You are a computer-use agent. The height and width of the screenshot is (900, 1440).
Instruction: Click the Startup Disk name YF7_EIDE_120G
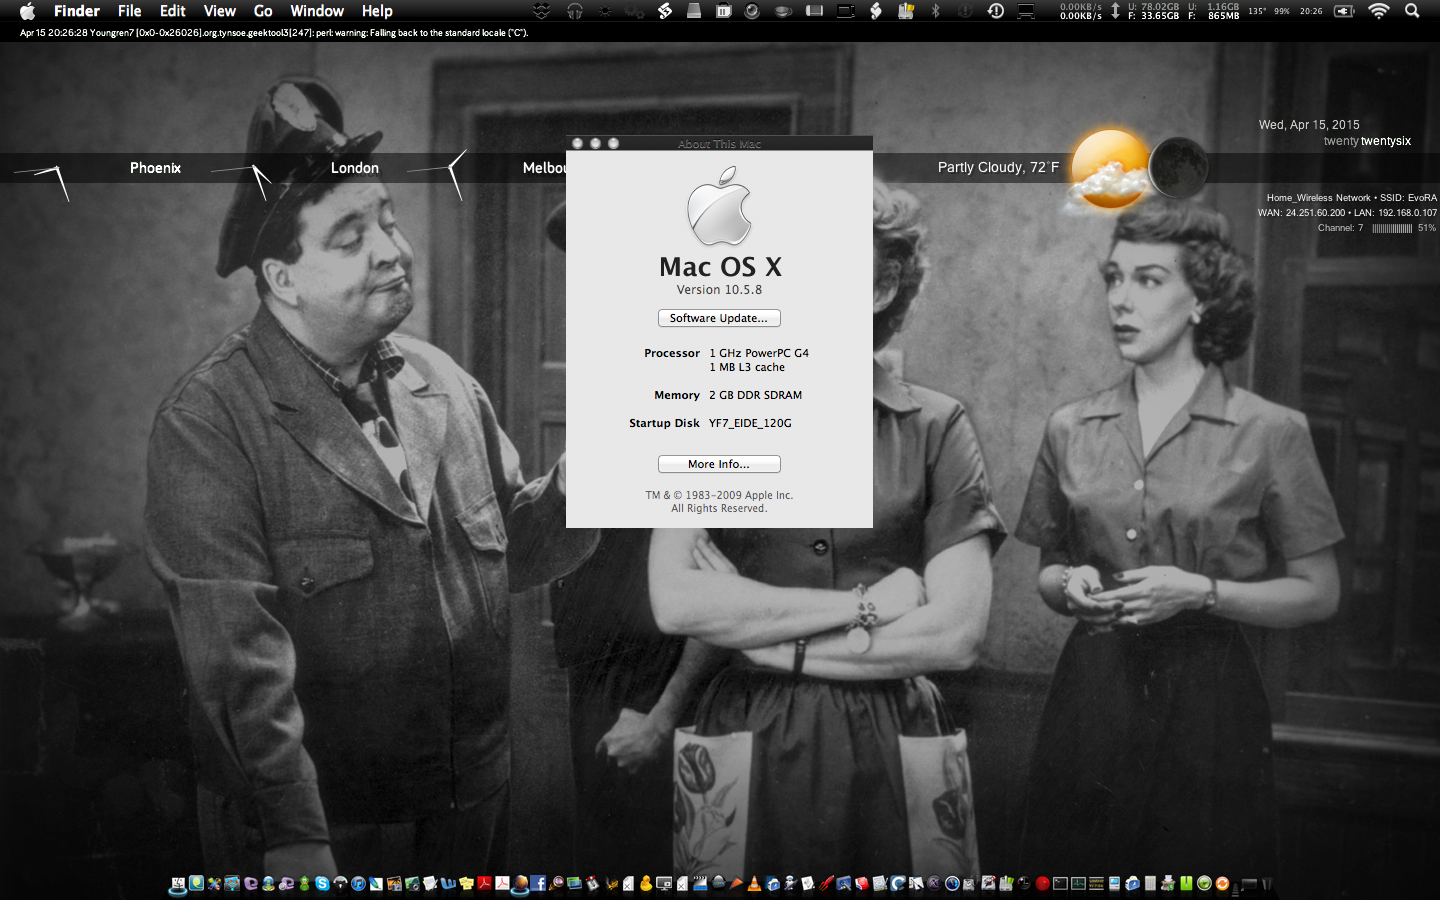[750, 423]
